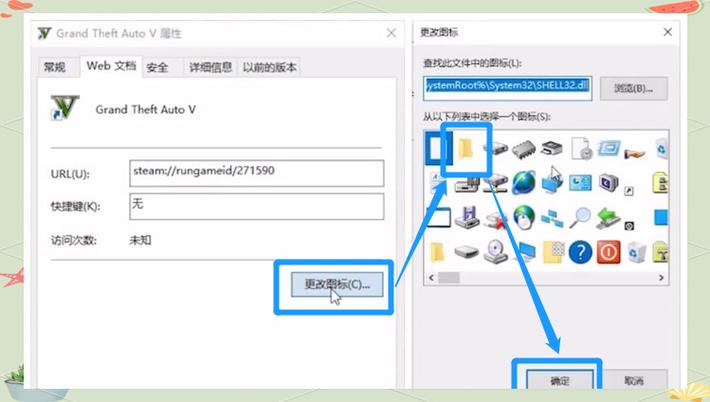The image size is (710, 402).
Task: Select the light-blue run window icon
Action: click(609, 148)
